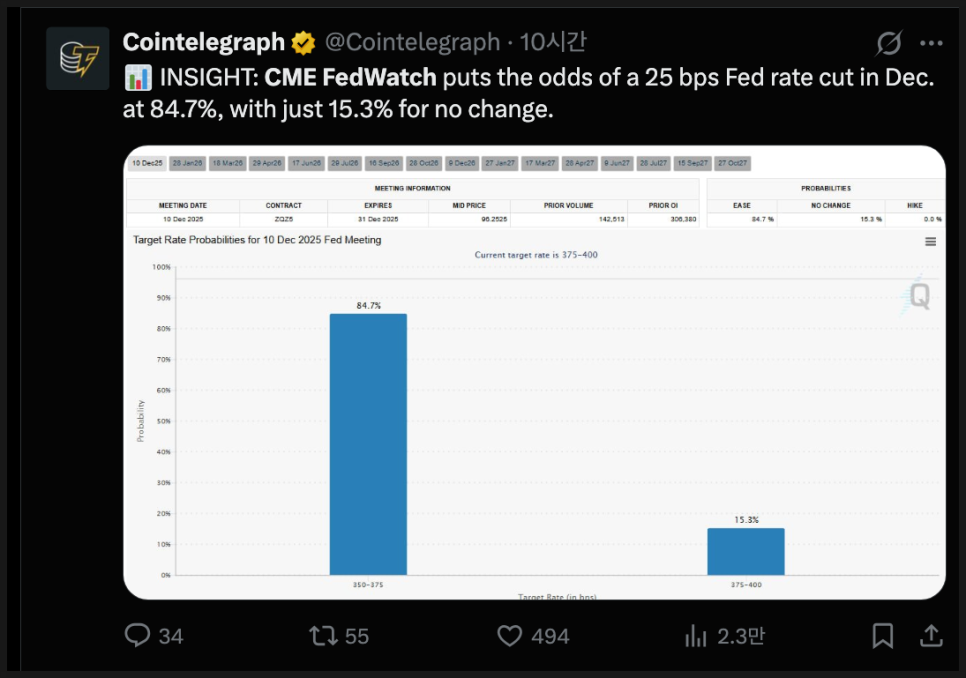Switch to the 28 Jan26 meeting tab
966x678 pixels.
pos(186,163)
